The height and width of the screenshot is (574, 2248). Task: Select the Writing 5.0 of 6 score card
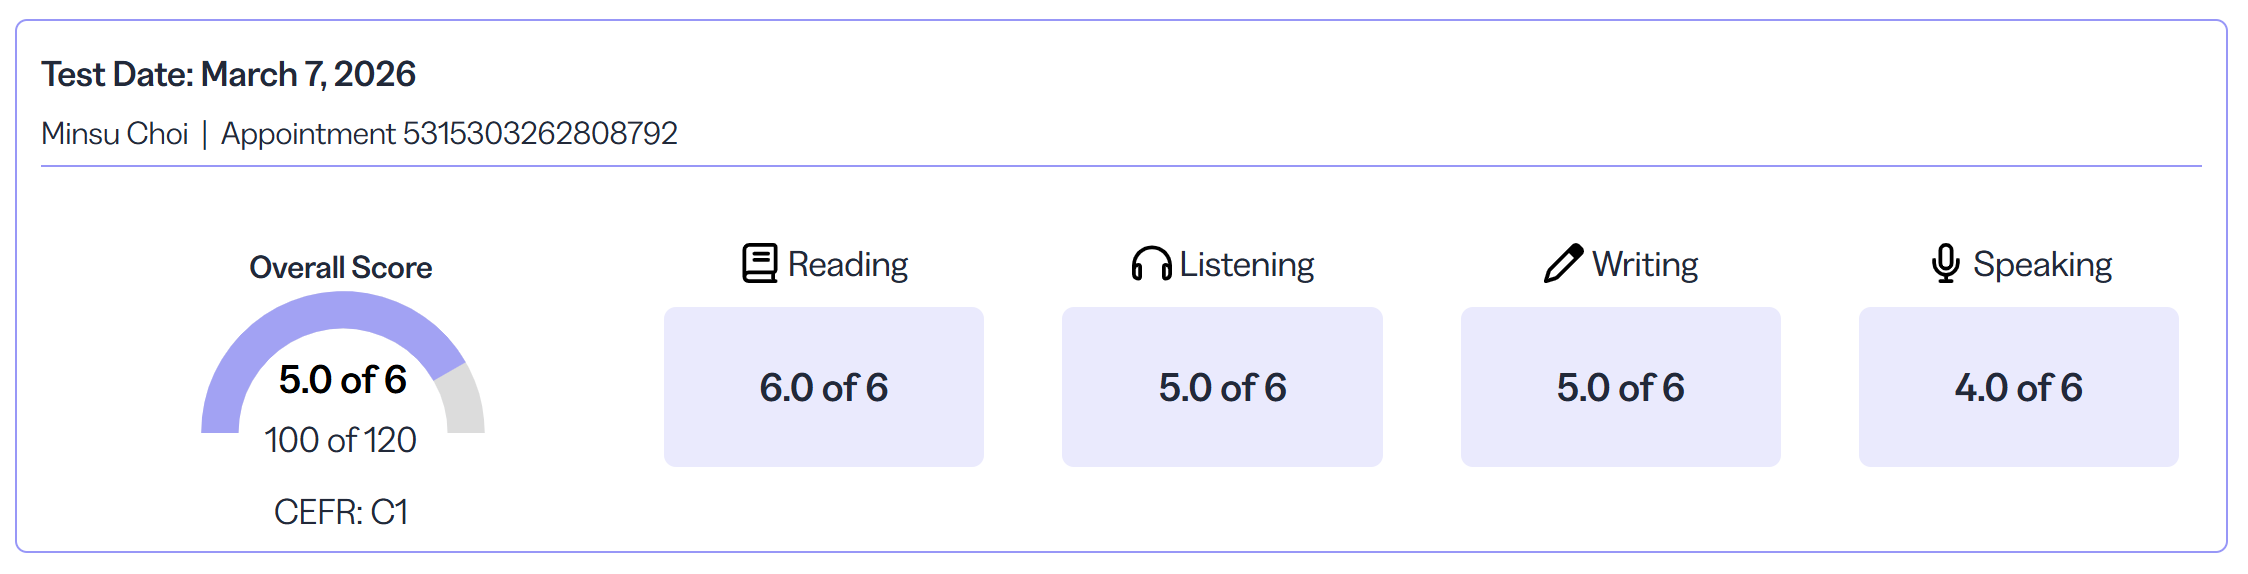1621,387
